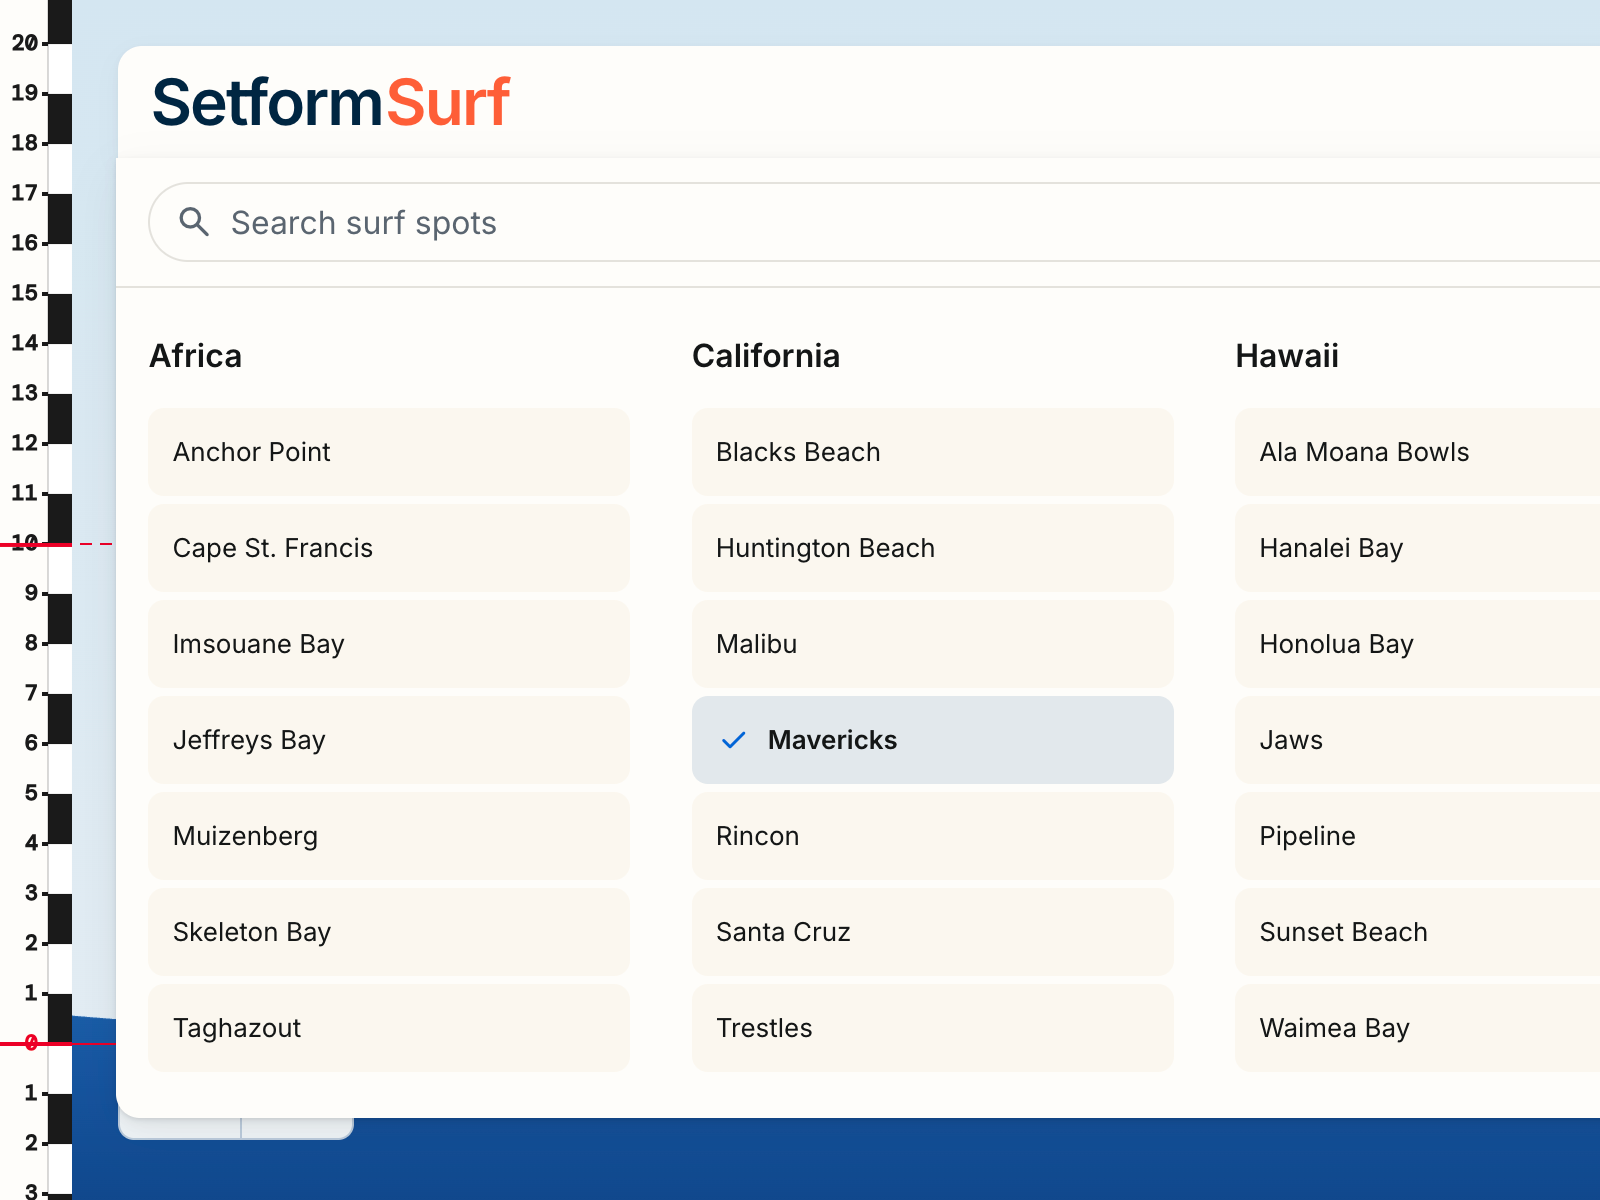Image resolution: width=1600 pixels, height=1200 pixels.
Task: Pick Honolua Bay from Hawaii list
Action: (x=1418, y=644)
